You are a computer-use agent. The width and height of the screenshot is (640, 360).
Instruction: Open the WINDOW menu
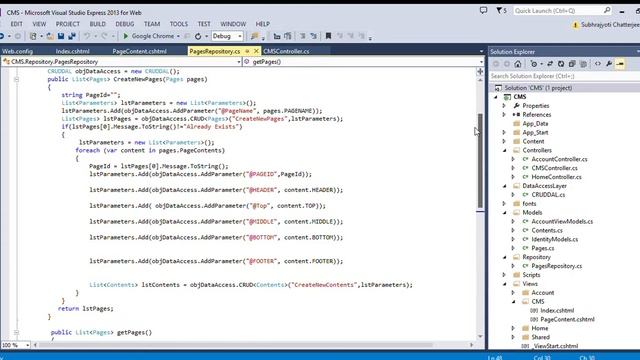coord(233,24)
